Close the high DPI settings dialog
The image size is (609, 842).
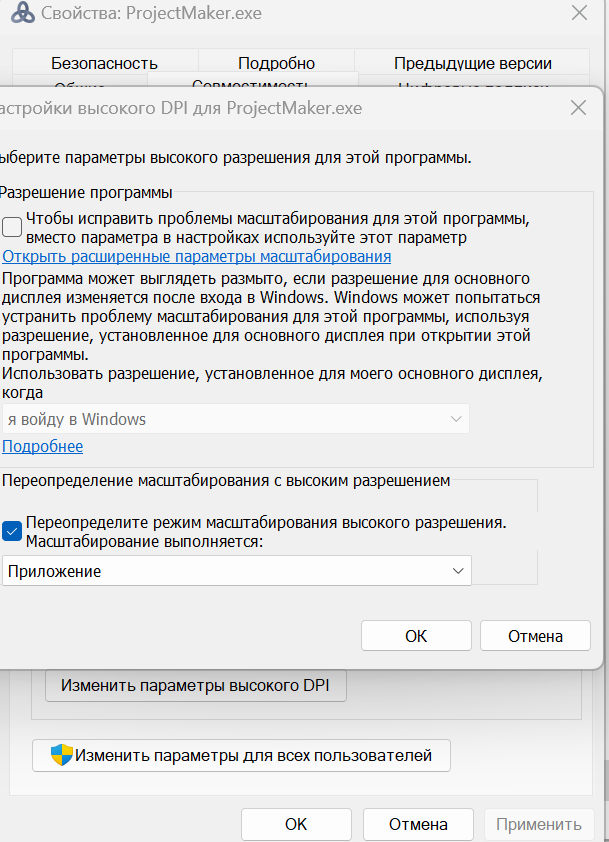[578, 108]
